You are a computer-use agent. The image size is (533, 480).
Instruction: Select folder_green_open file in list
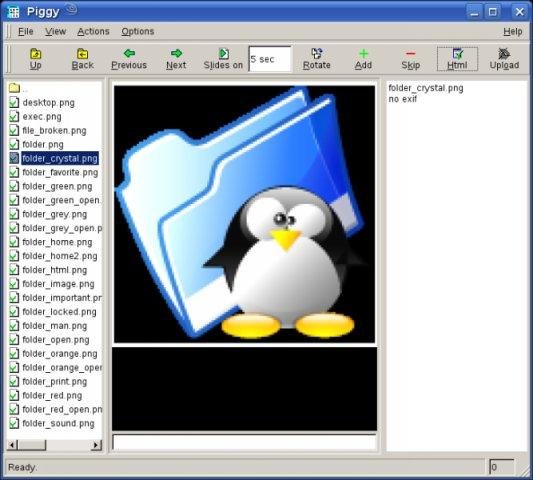(x=62, y=200)
